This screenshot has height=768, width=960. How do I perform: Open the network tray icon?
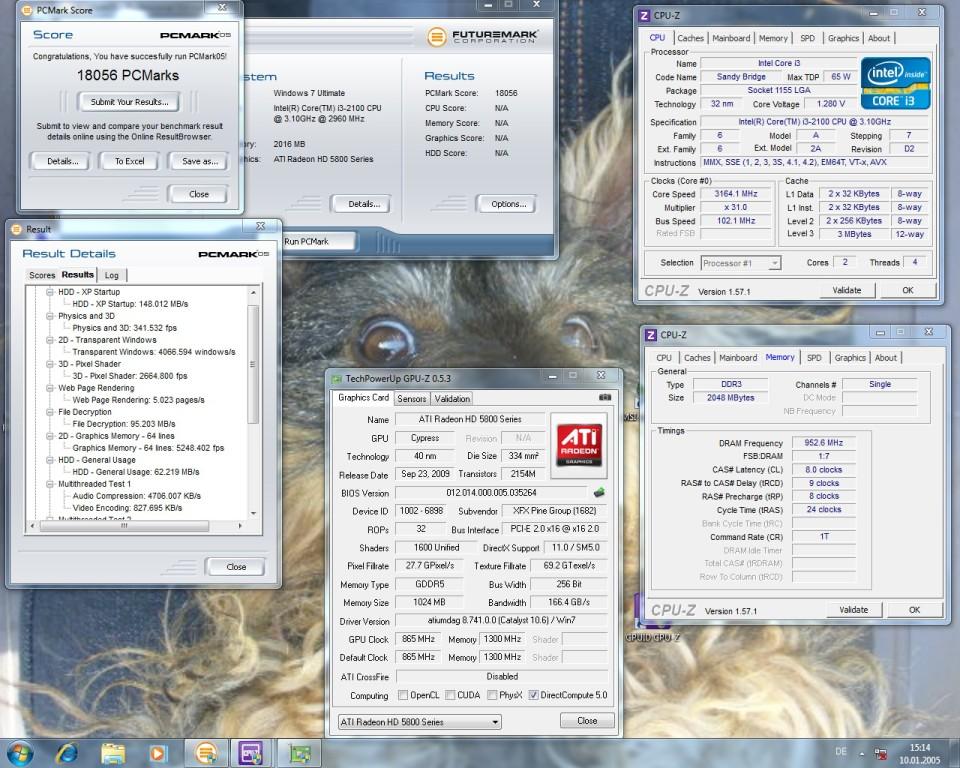(881, 753)
